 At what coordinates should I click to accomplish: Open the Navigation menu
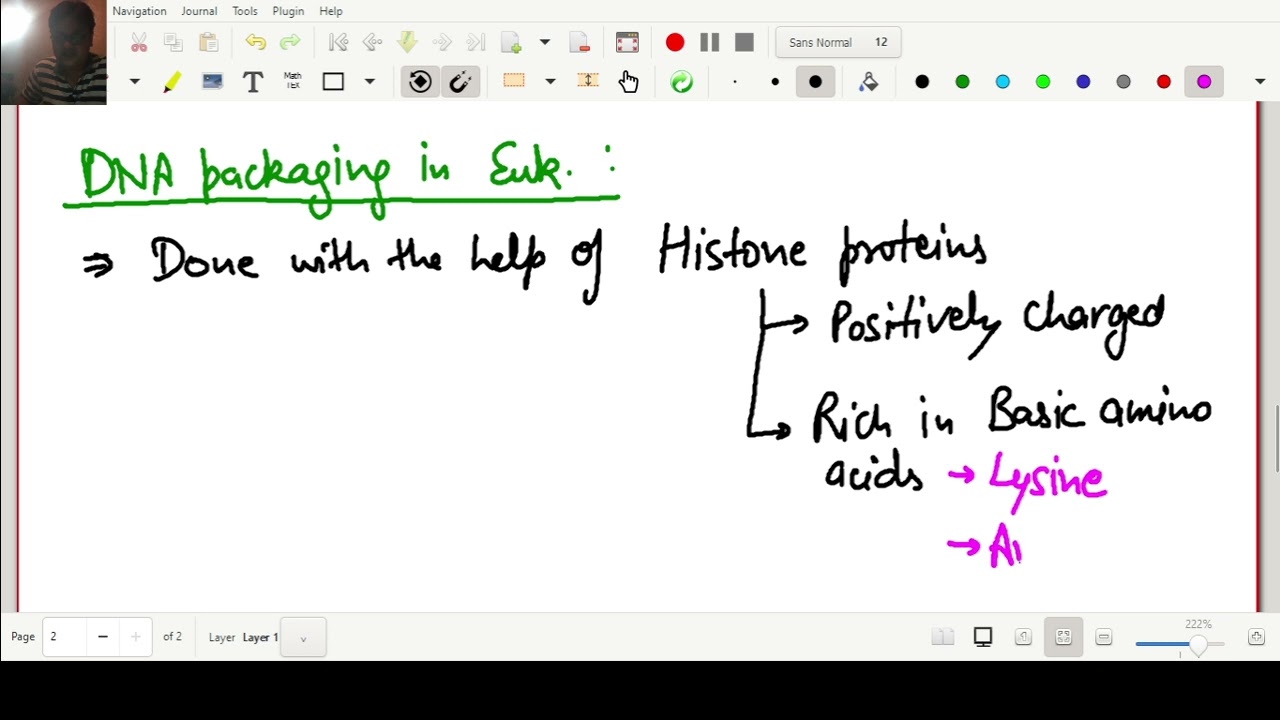tap(139, 11)
